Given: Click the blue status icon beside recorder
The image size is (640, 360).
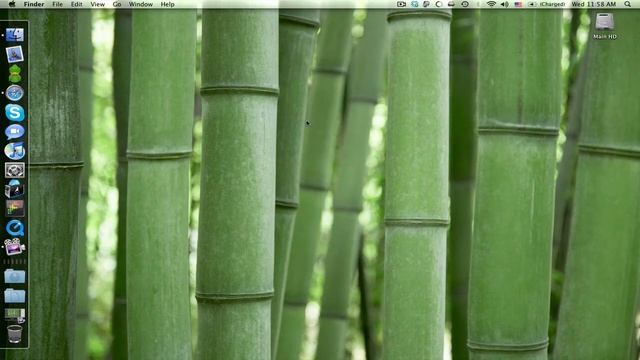Looking at the screenshot, I should [415, 4].
